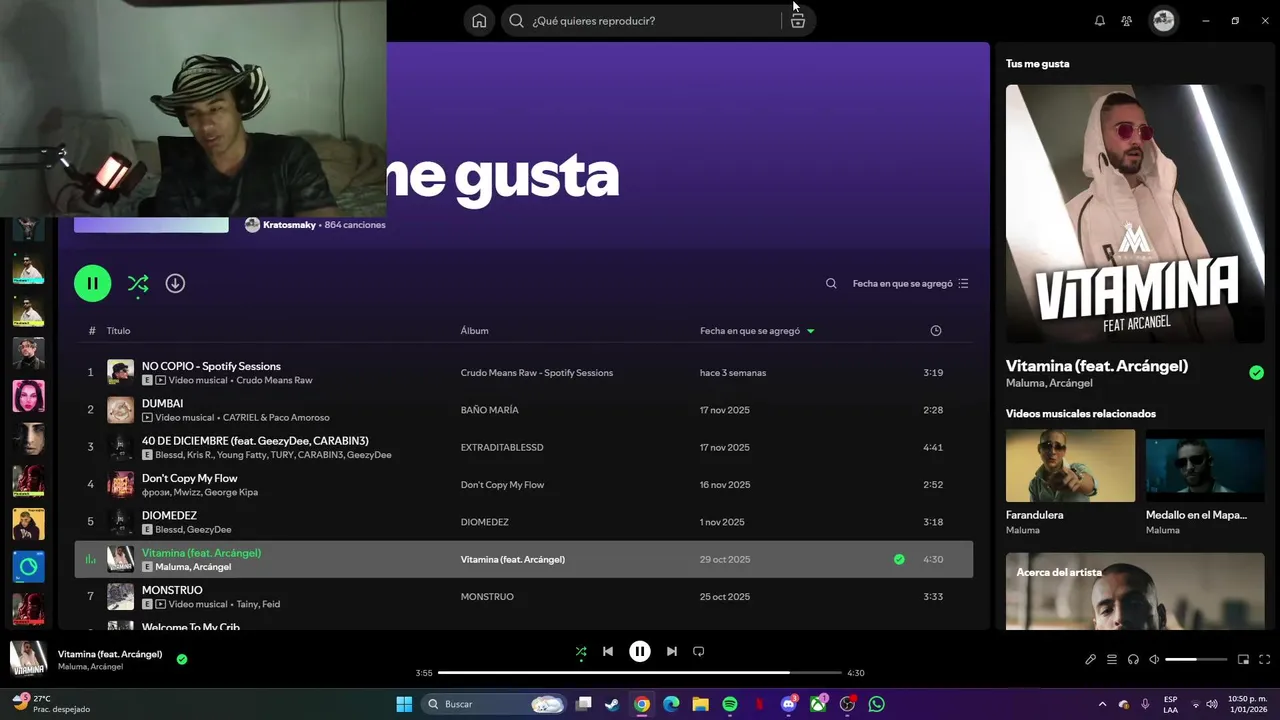Viewport: 1280px width, 720px height.
Task: Open the miniplayer
Action: click(1243, 659)
